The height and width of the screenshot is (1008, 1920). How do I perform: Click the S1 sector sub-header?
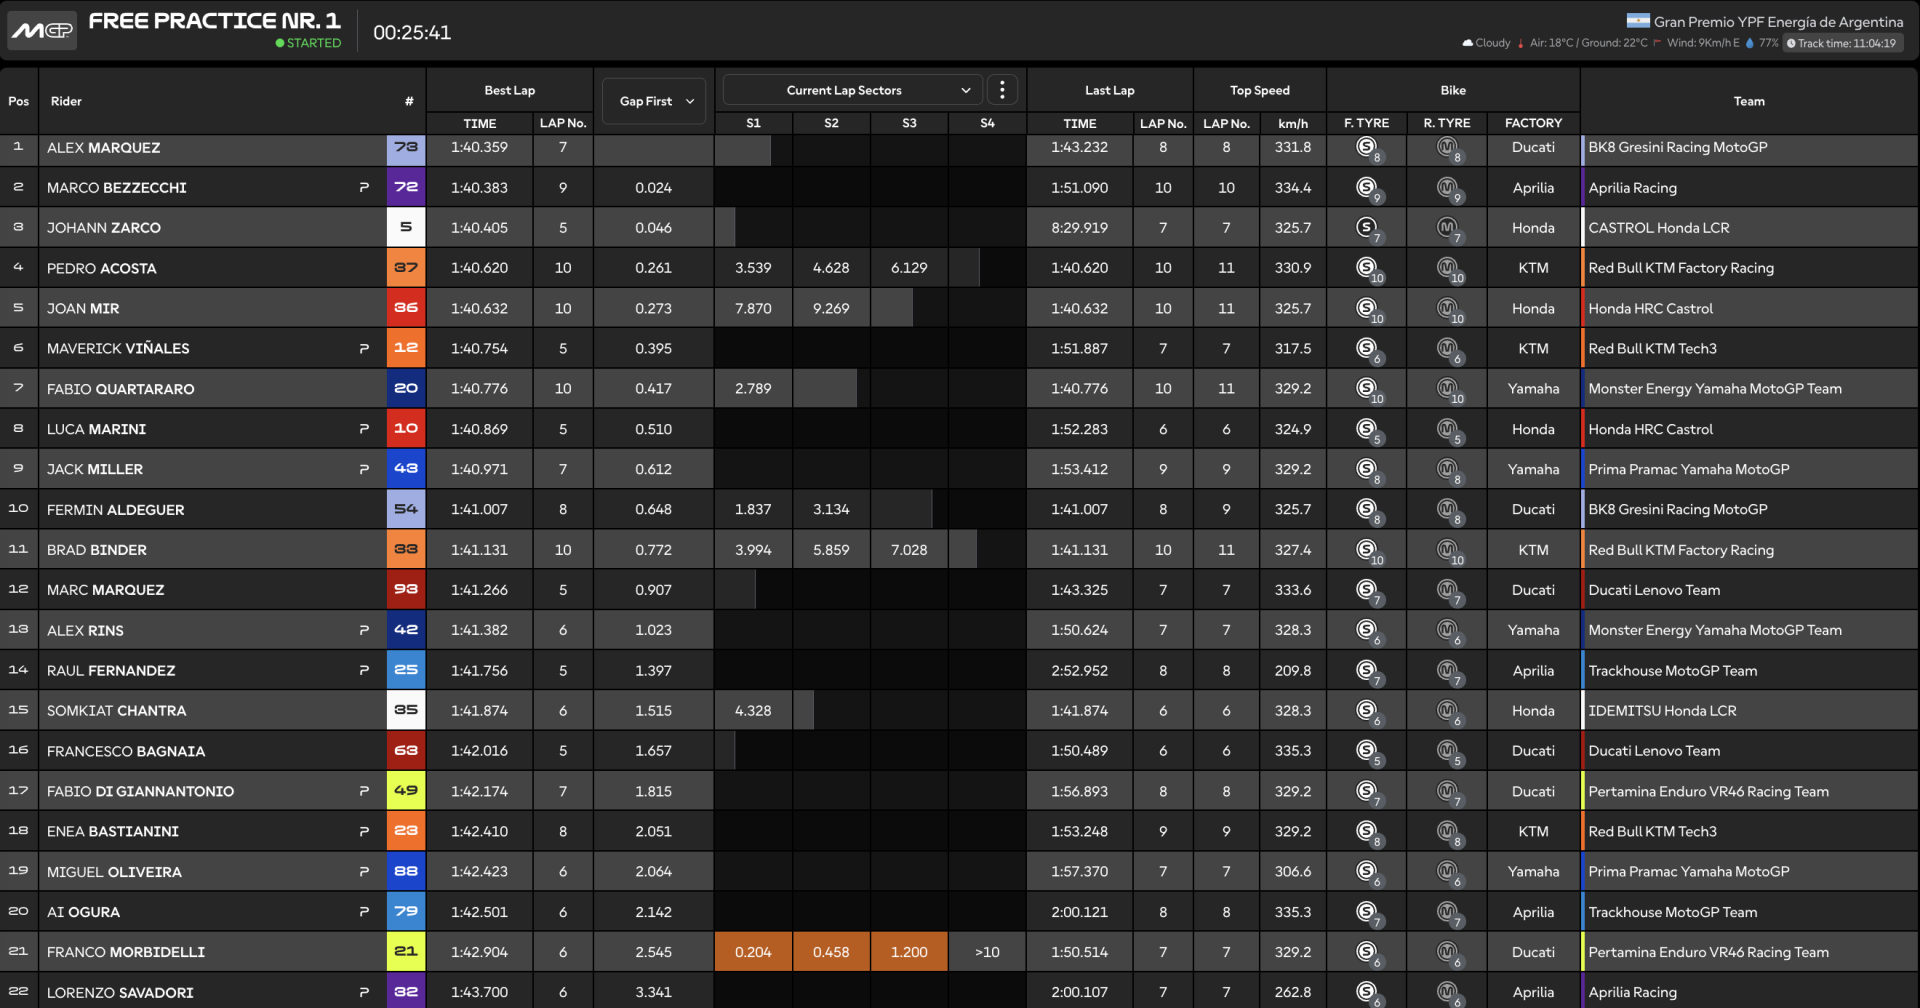tap(754, 123)
